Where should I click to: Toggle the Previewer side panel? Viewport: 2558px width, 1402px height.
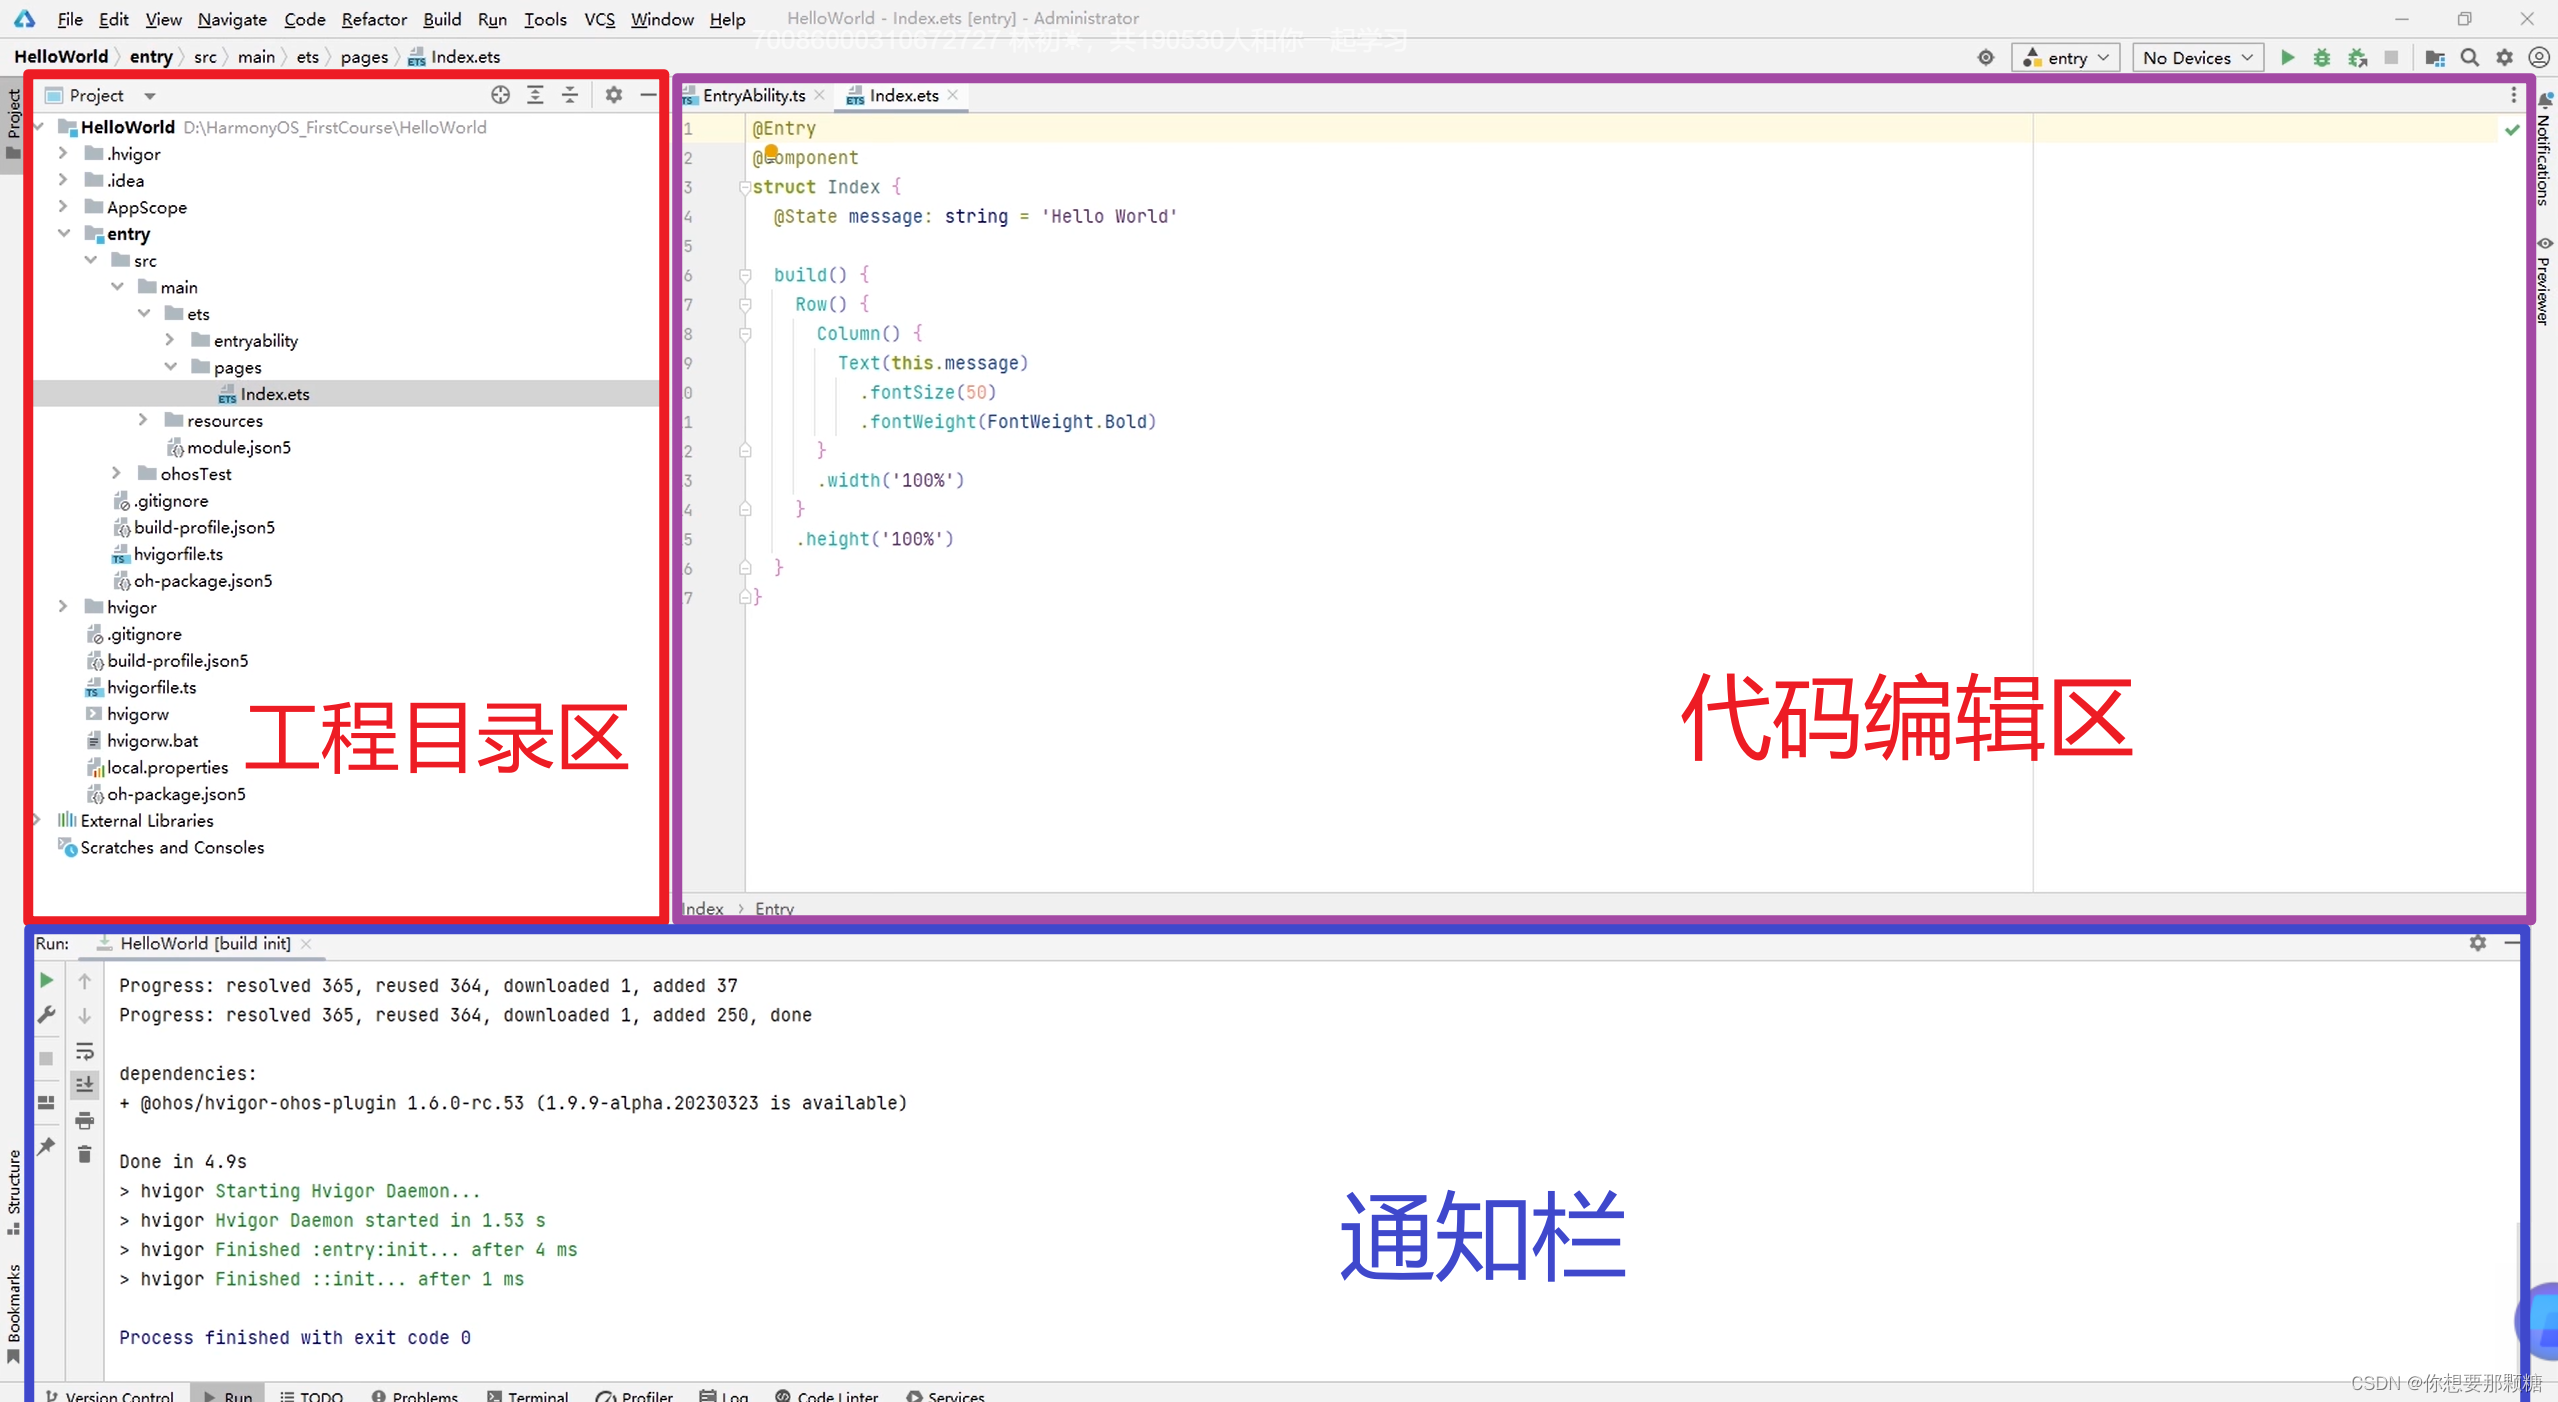click(x=2544, y=283)
